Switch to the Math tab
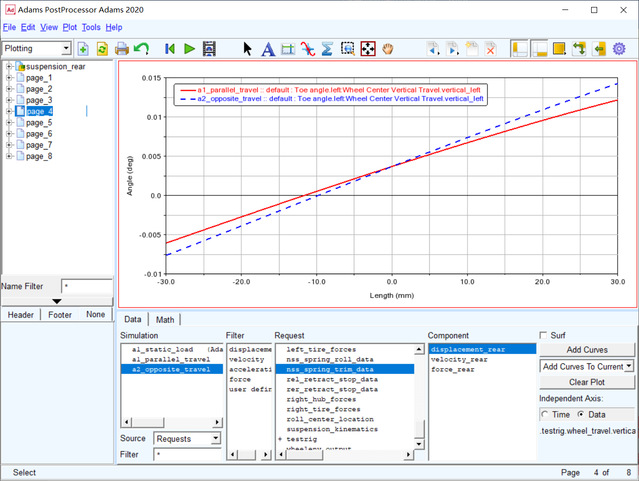This screenshot has width=639, height=481. [165, 319]
